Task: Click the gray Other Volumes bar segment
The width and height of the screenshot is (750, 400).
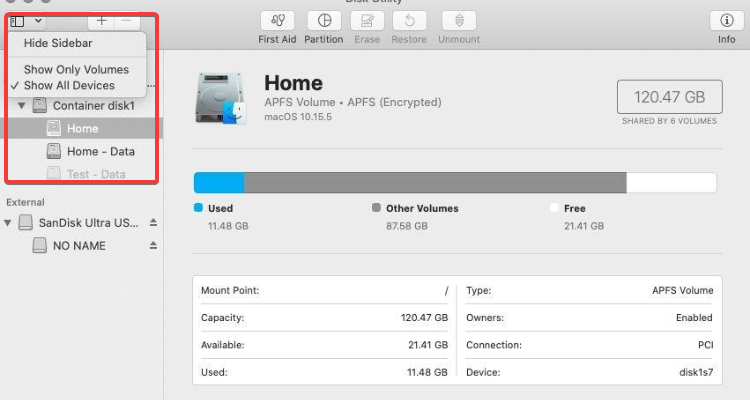Action: 435,183
